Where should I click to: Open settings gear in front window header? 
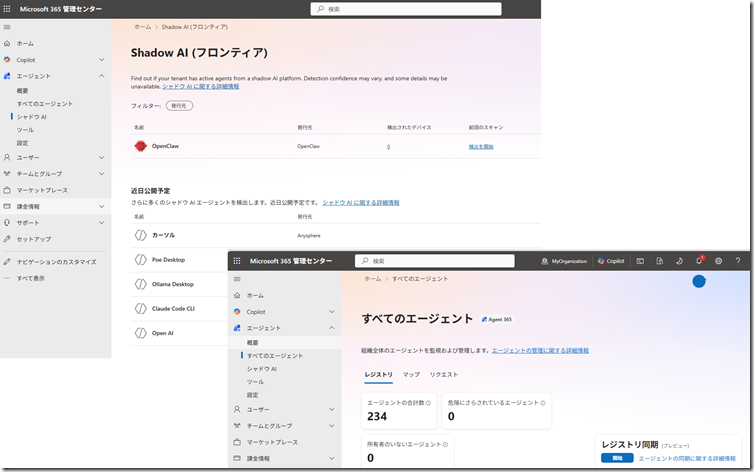click(718, 261)
